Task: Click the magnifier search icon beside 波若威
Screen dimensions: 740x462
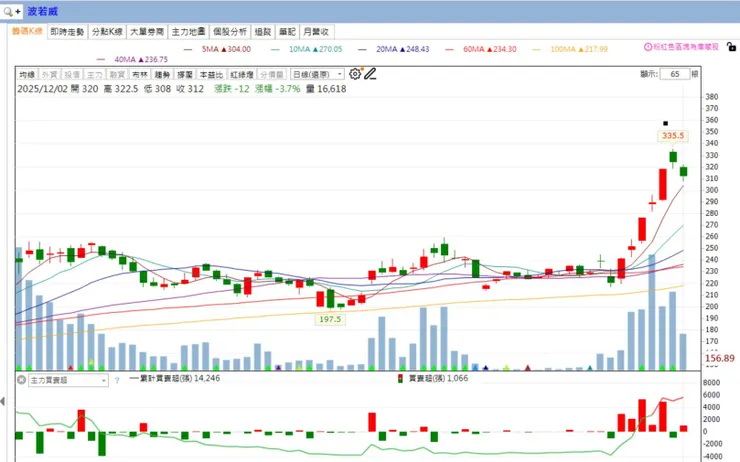Action: 8,11
